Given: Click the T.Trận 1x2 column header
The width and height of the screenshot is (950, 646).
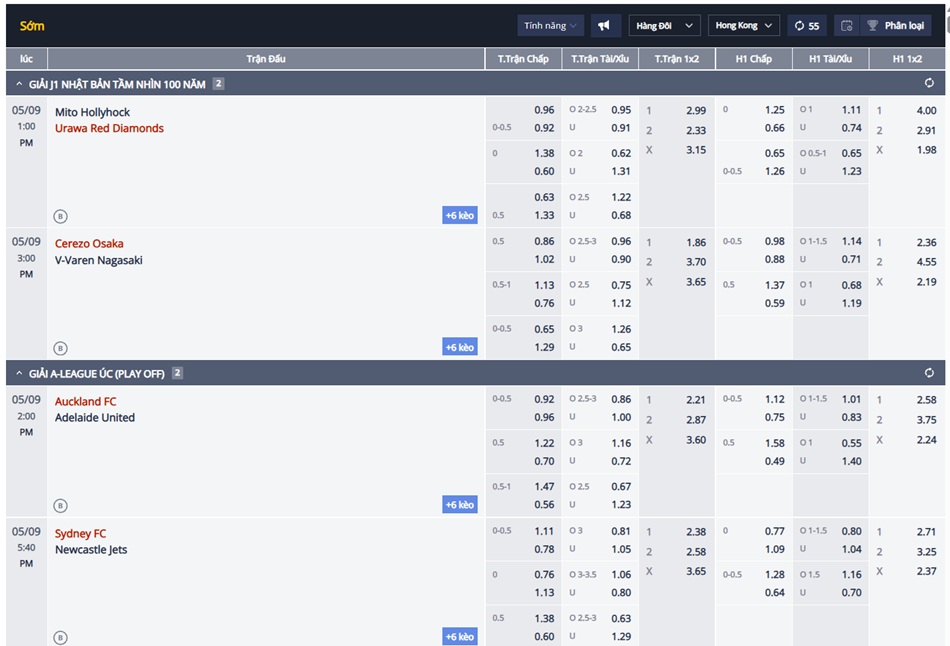Looking at the screenshot, I should (x=677, y=59).
